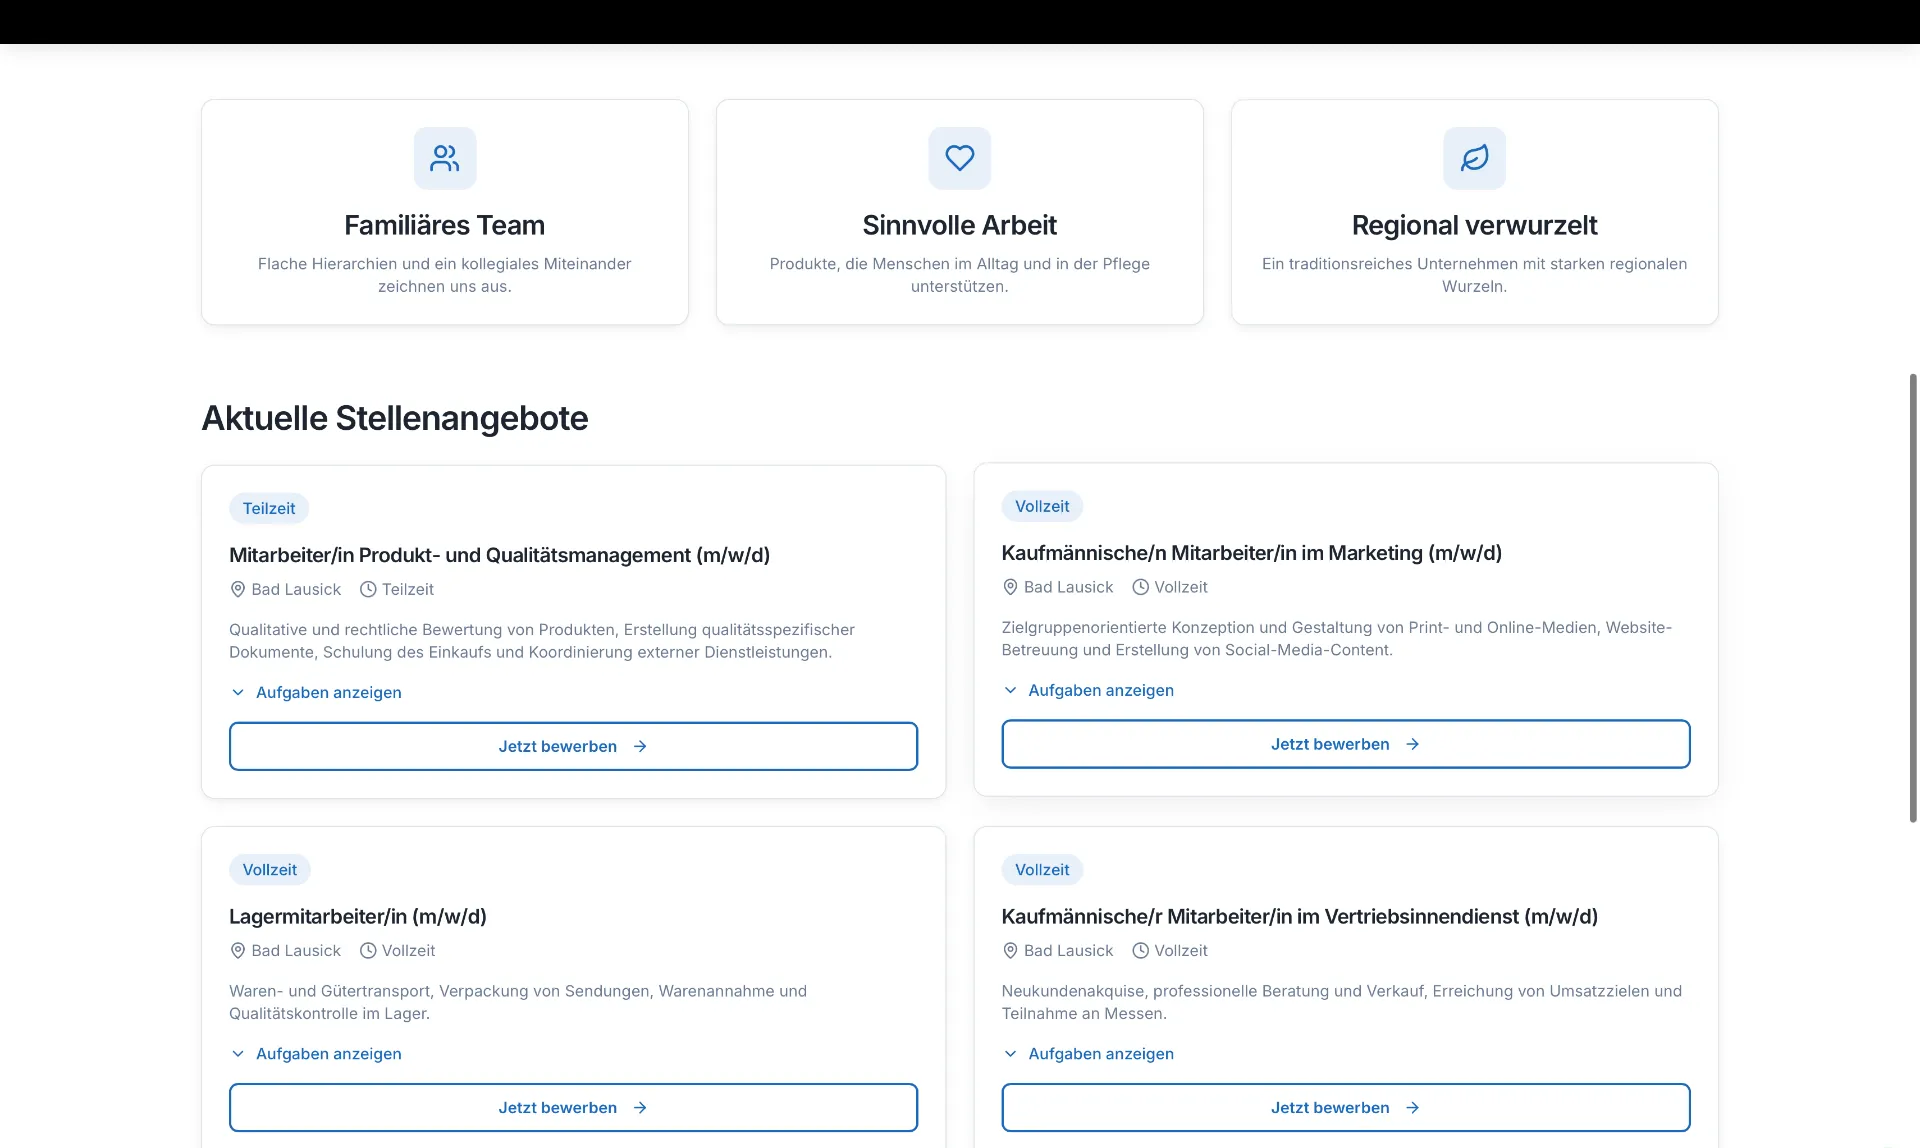Viewport: 1920px width, 1148px height.
Task: Click the Regional verwurzelt leaf icon
Action: [1475, 158]
